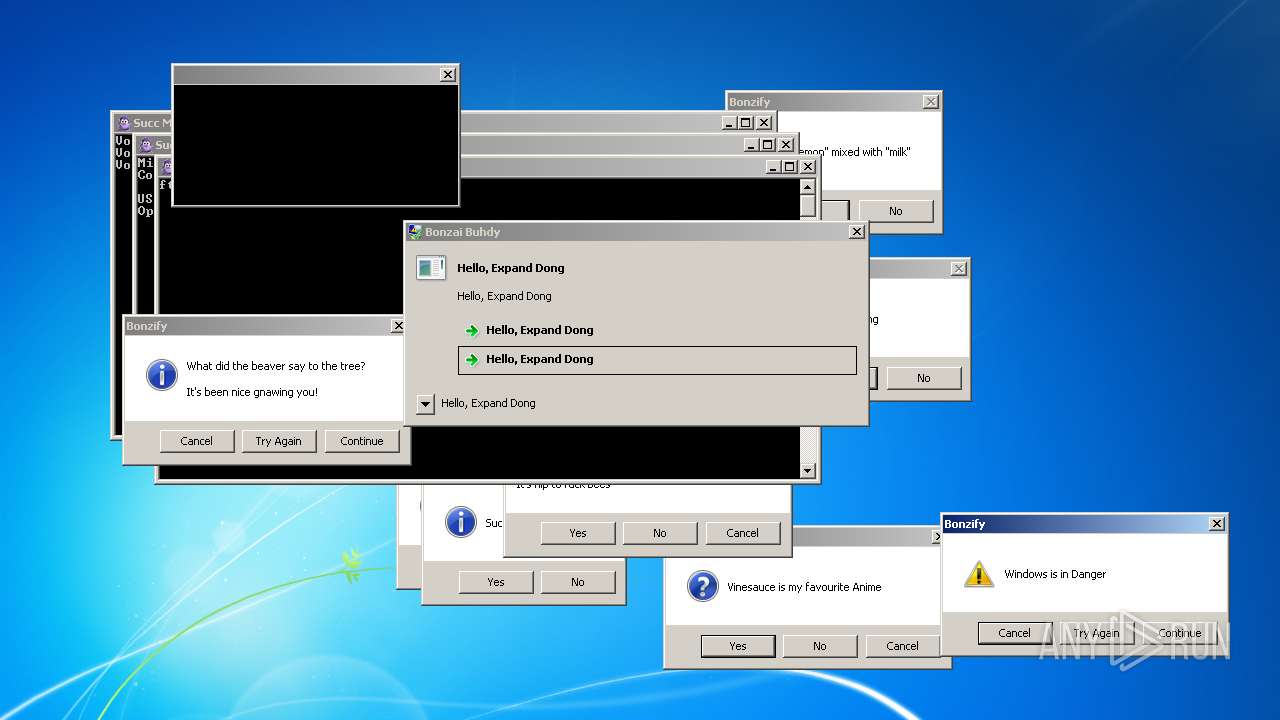Image resolution: width=1280 pixels, height=720 pixels.
Task: Maximize the frontmost Succ console window
Action: 790,167
